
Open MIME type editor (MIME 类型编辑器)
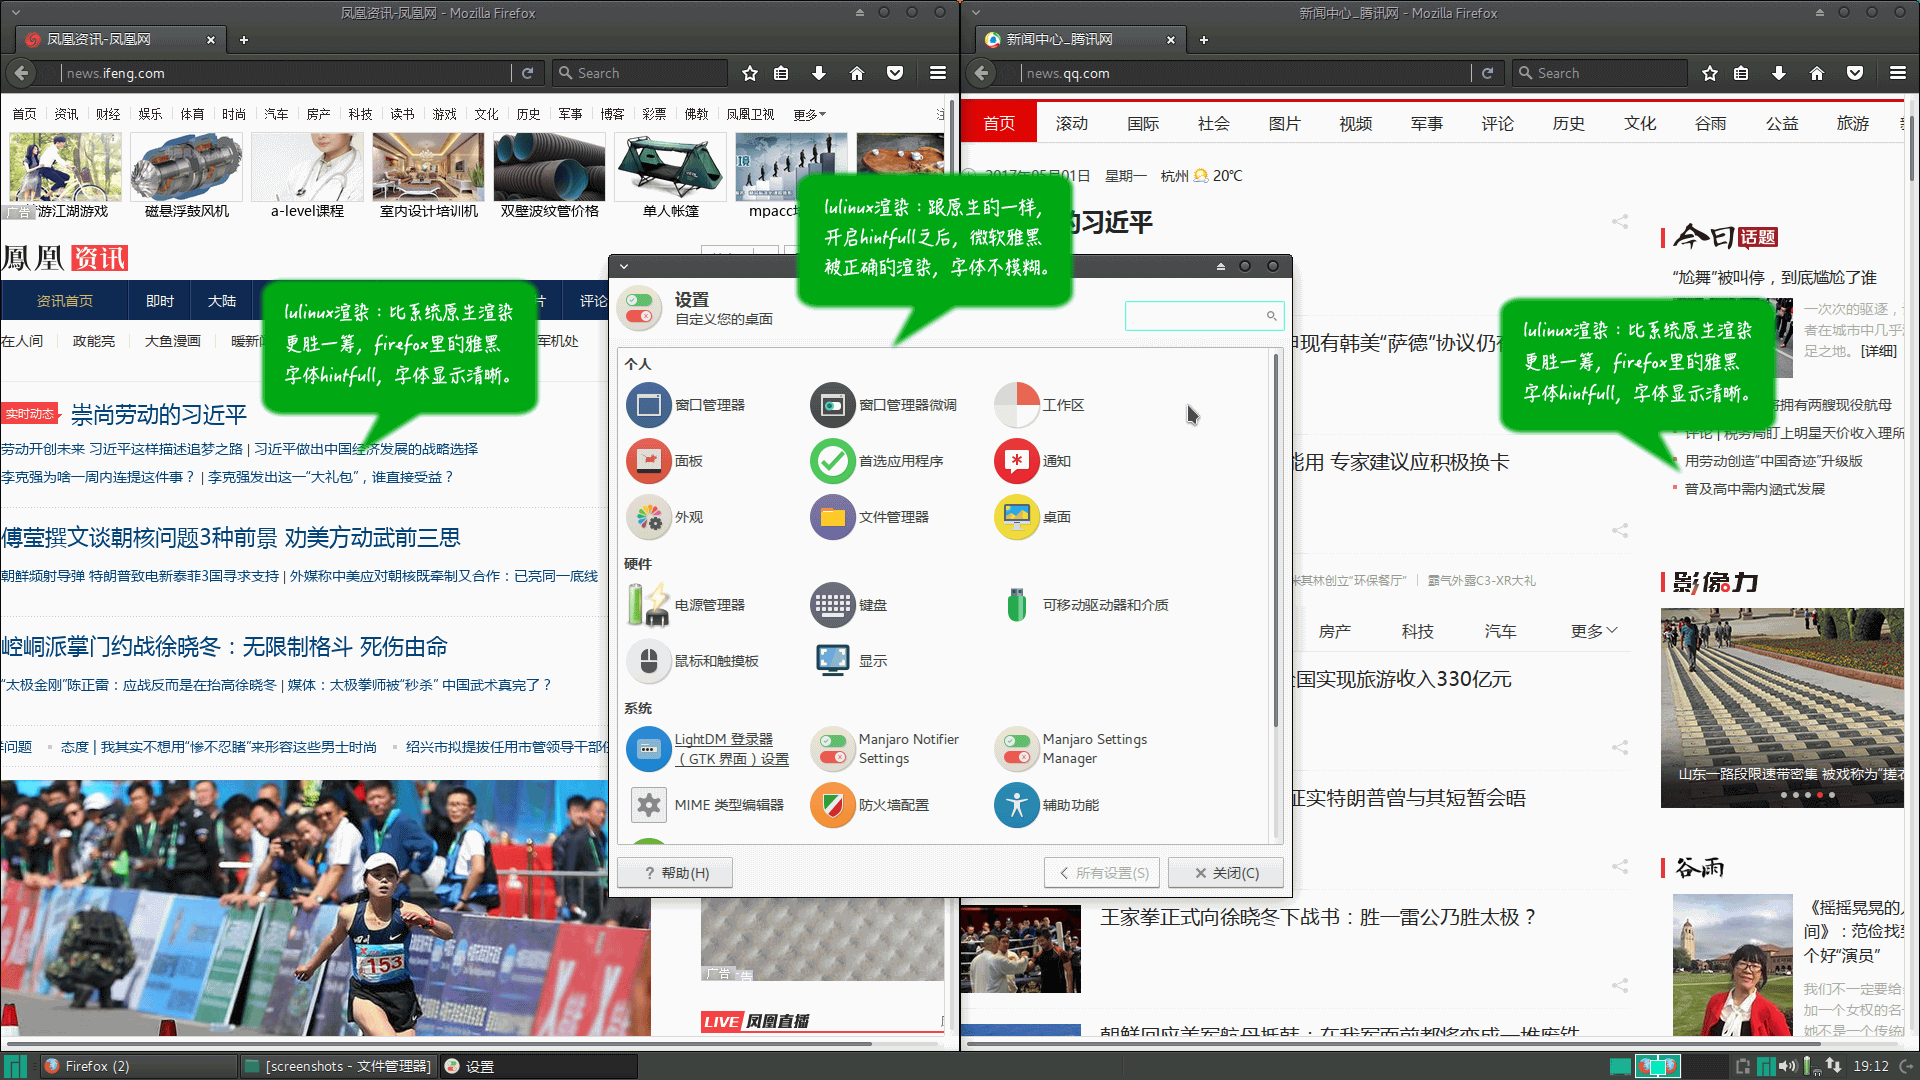(x=706, y=805)
